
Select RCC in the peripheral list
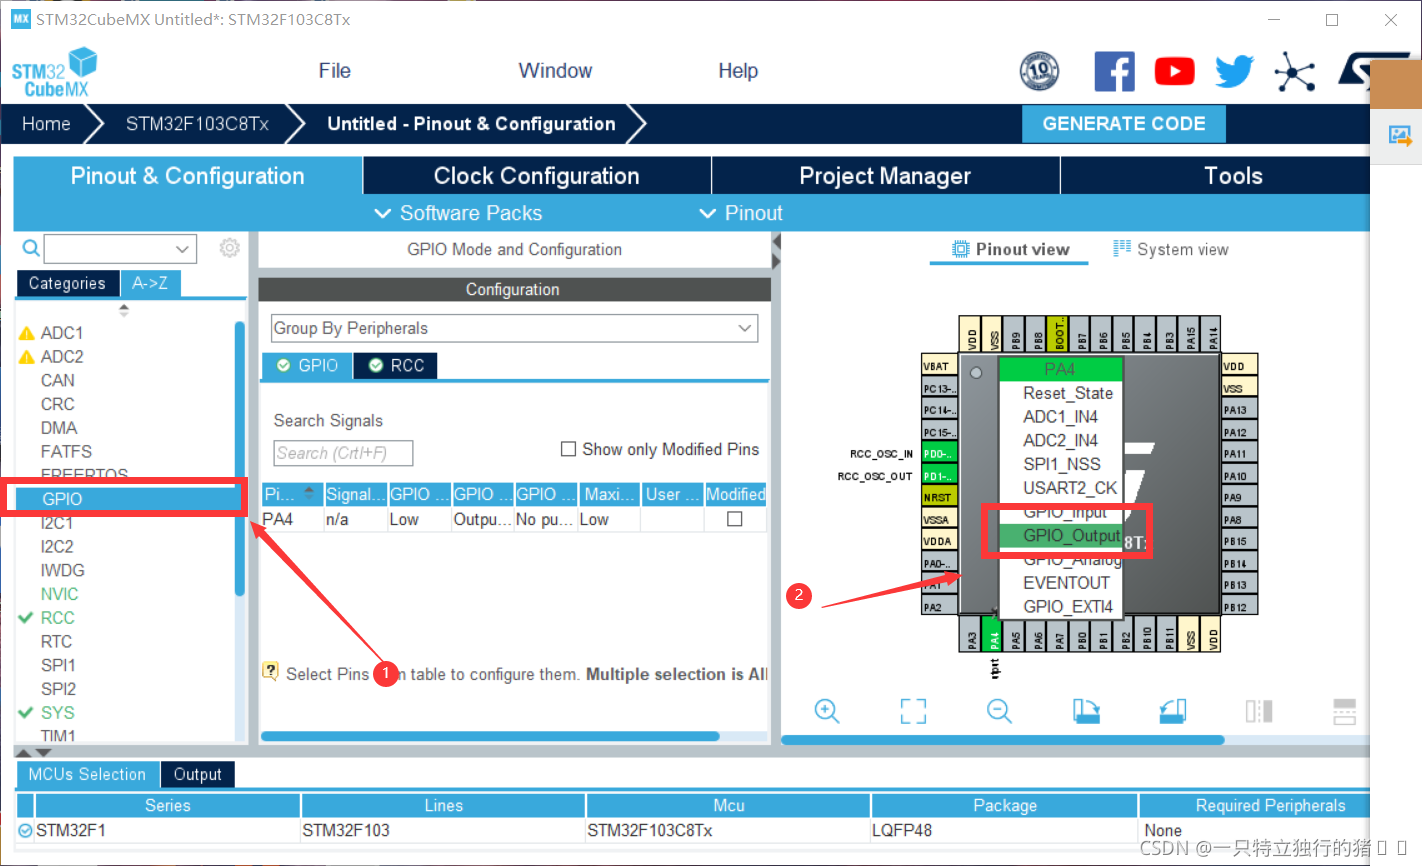57,618
